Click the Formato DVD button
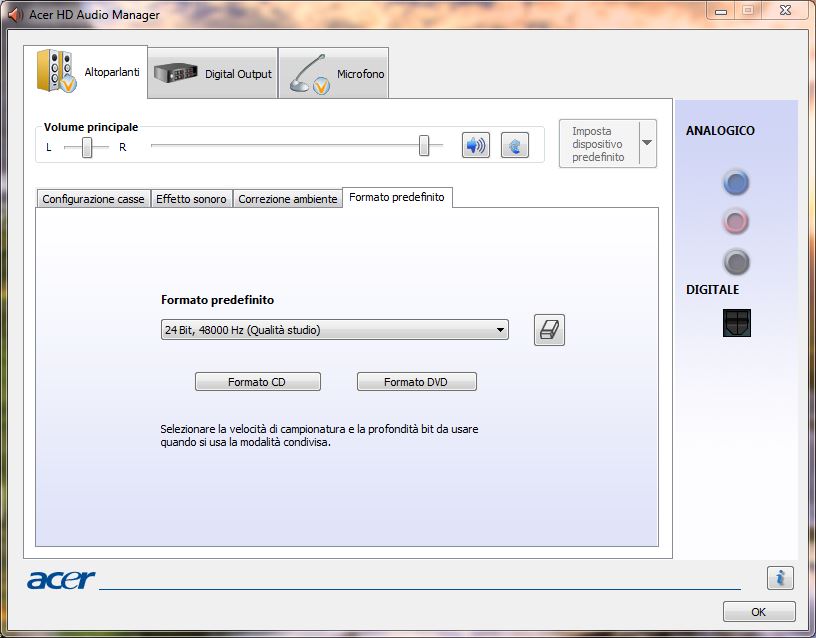Viewport: 816px width, 638px height. [x=416, y=382]
